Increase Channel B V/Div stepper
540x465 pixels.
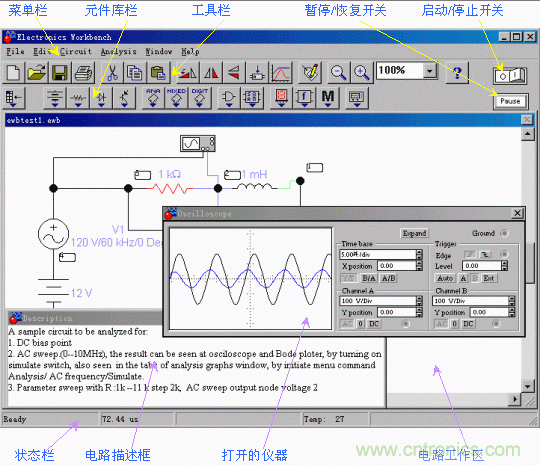[512, 299]
